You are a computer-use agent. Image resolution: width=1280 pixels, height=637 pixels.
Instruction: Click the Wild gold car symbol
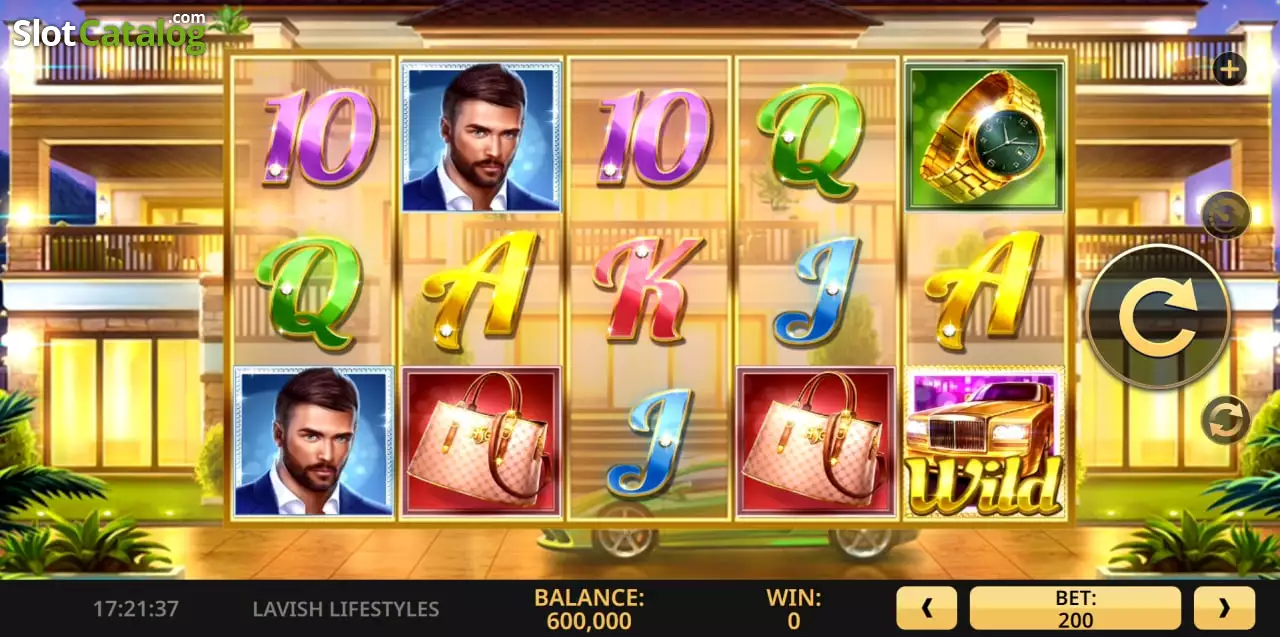(x=986, y=442)
